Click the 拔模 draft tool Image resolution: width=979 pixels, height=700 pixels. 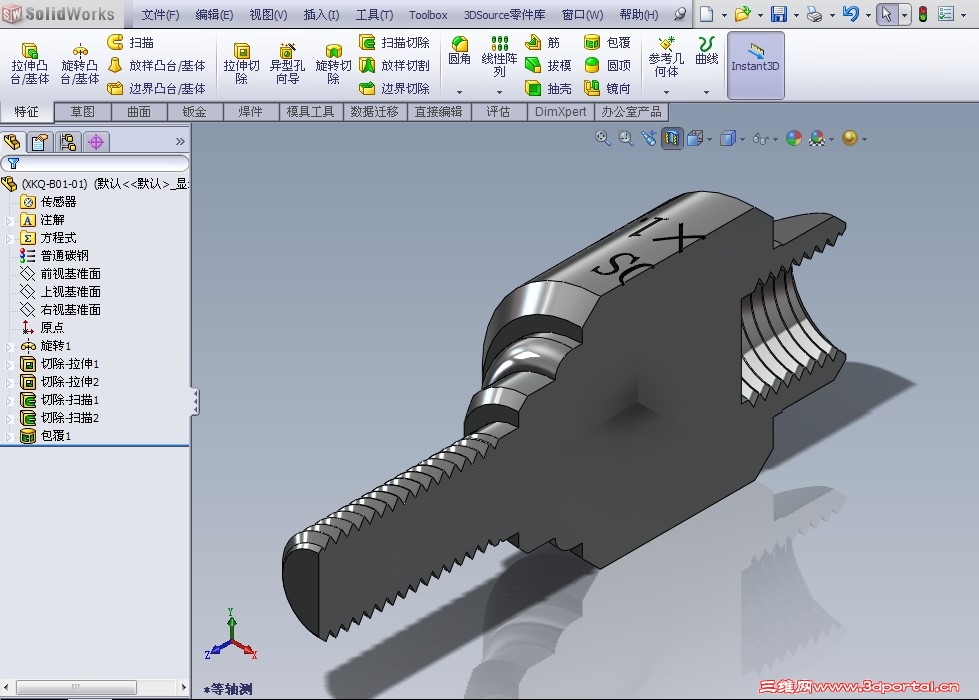click(x=548, y=66)
